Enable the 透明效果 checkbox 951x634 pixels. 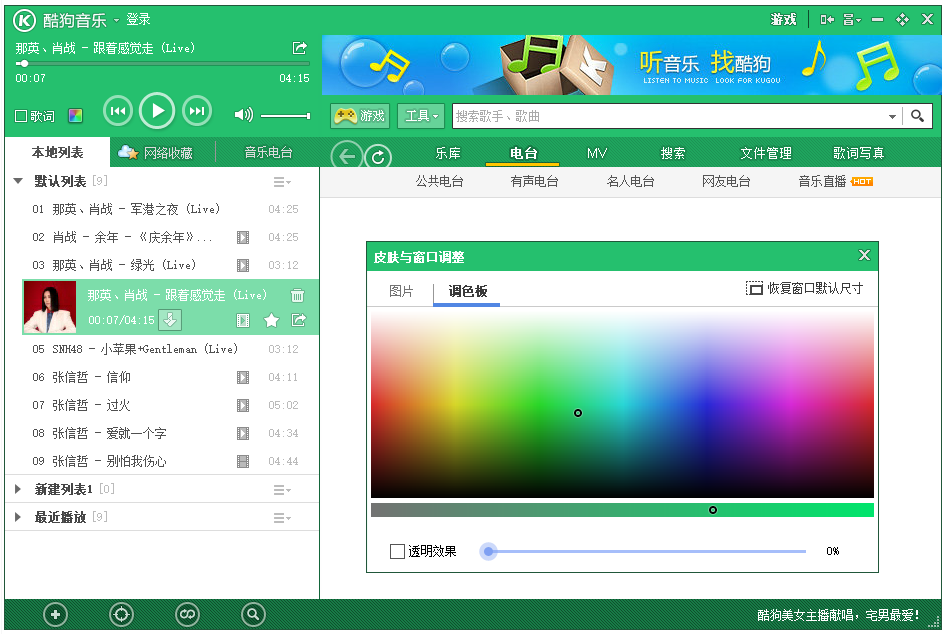coord(397,551)
